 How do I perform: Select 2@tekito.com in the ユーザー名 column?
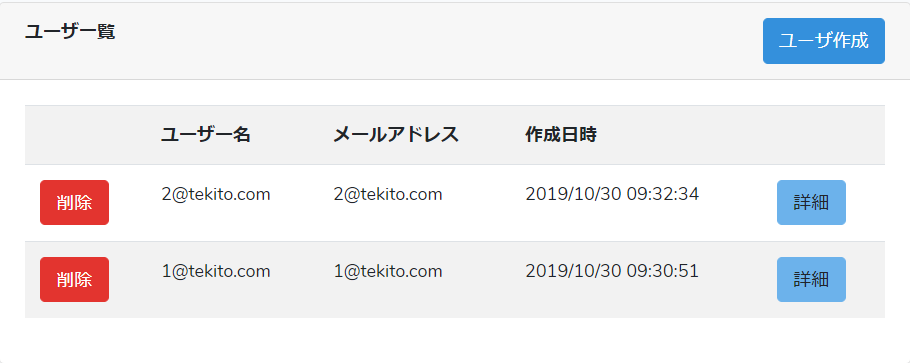point(216,194)
